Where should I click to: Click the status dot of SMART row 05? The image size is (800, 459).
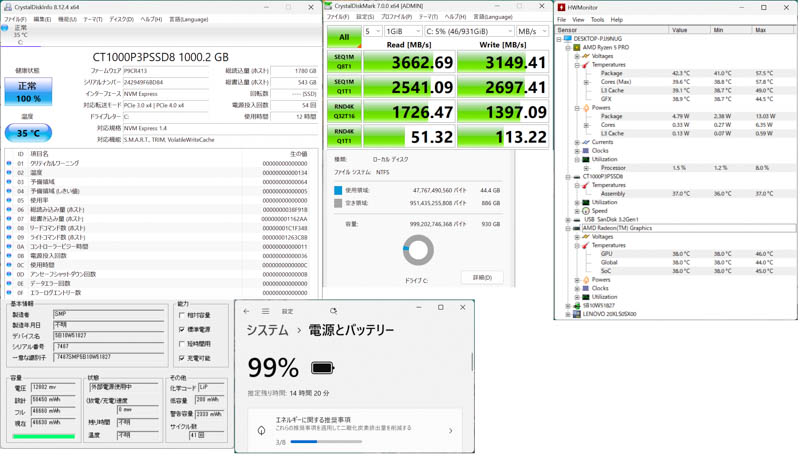click(9, 200)
